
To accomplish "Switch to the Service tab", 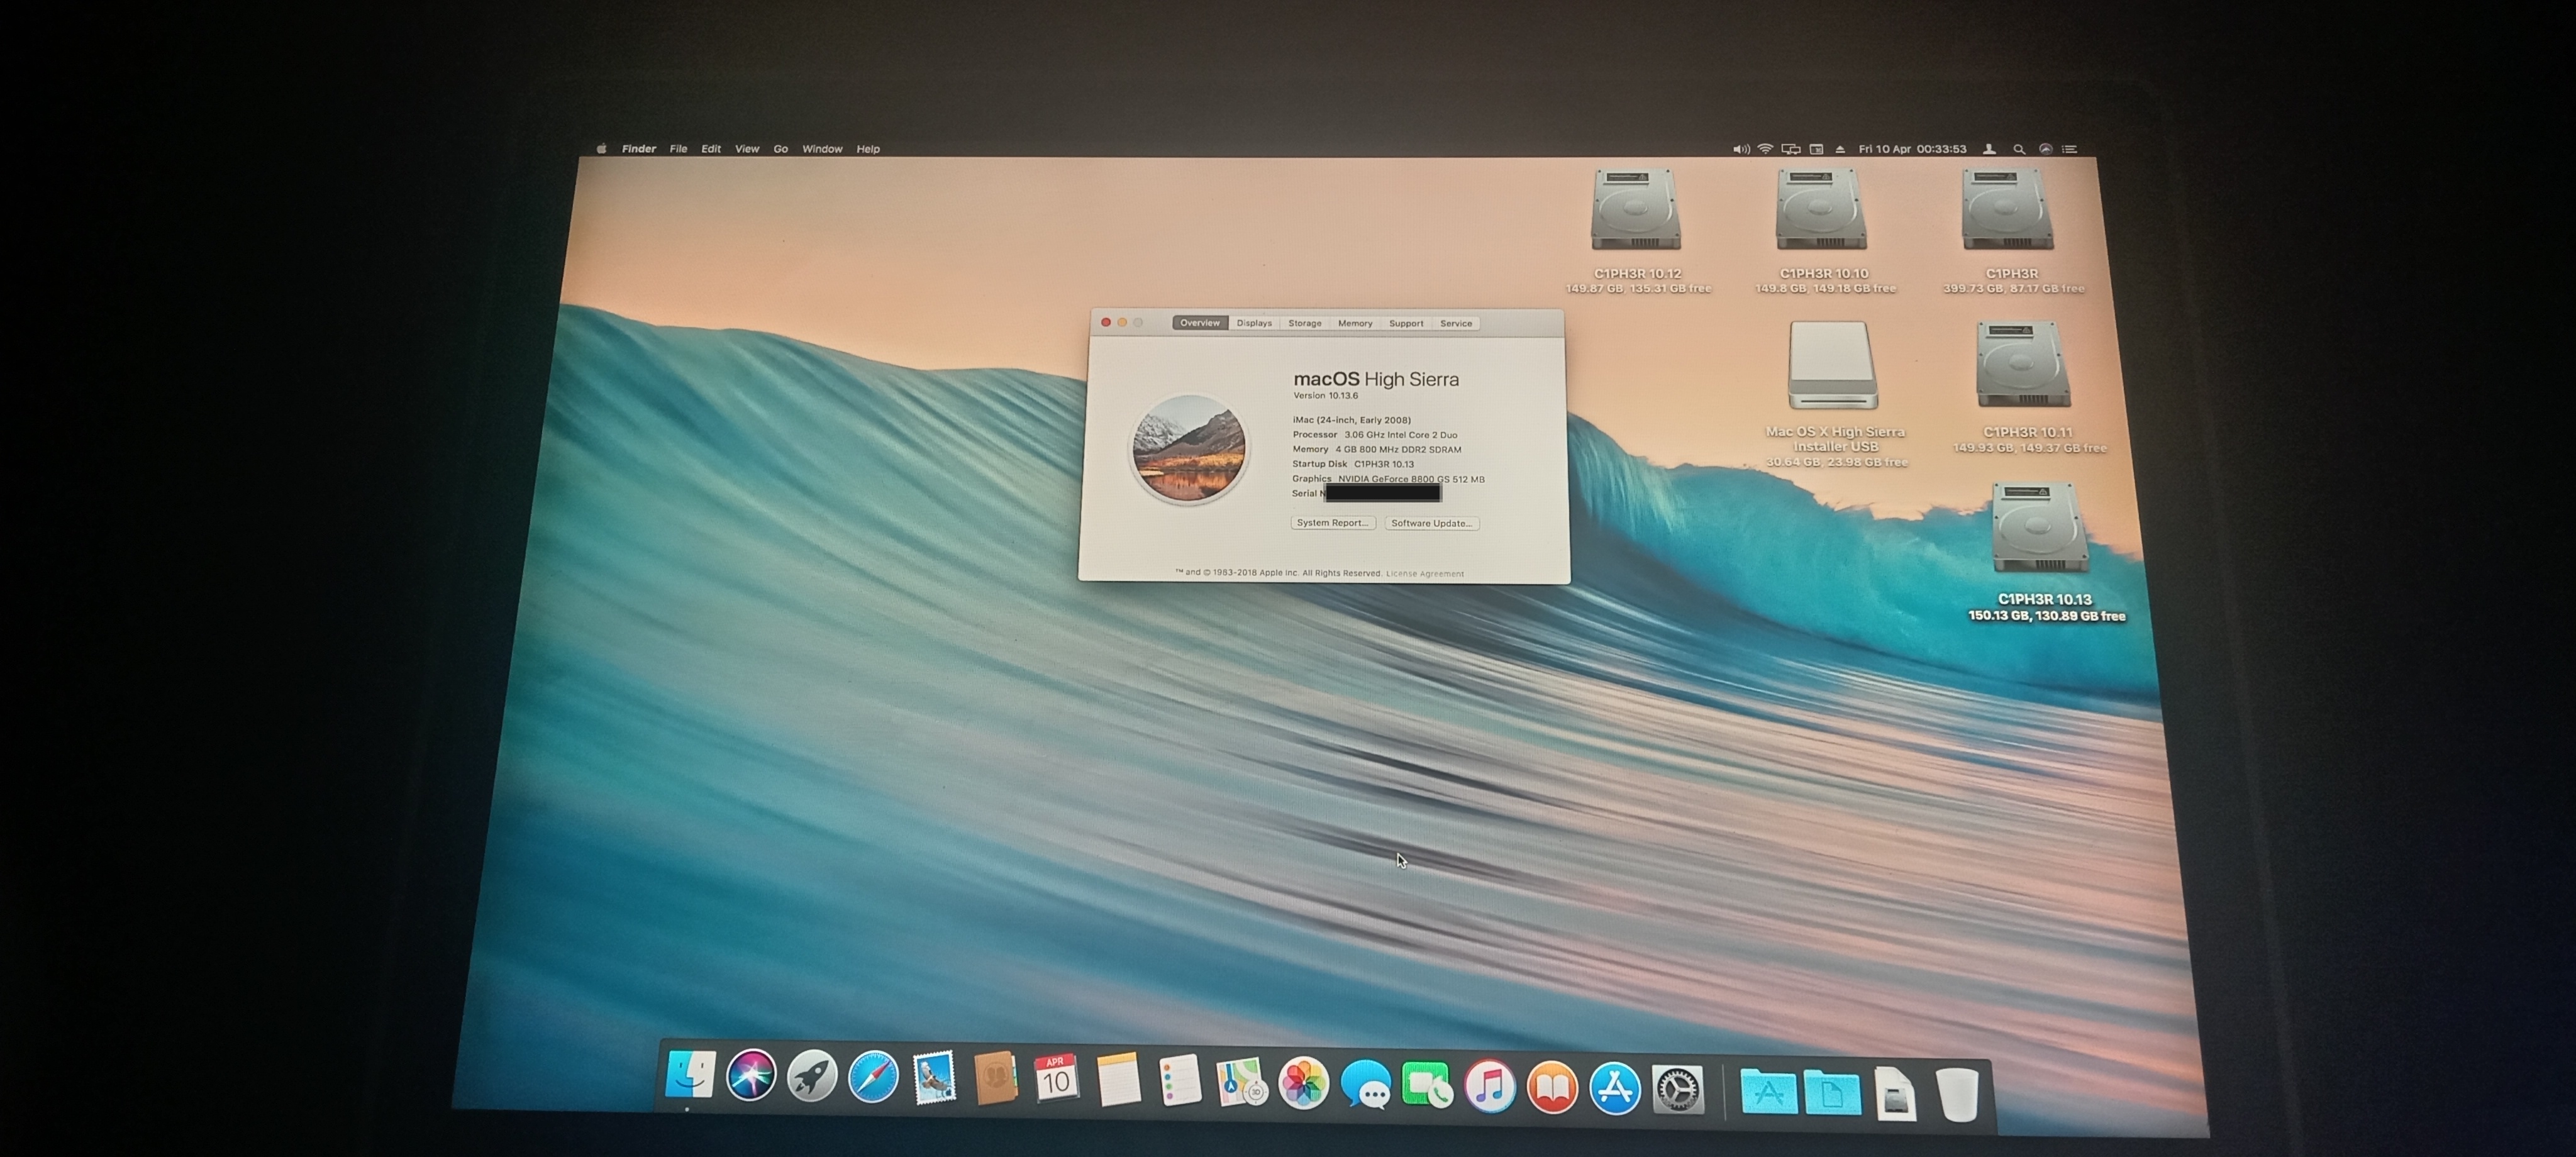I will 1456,323.
